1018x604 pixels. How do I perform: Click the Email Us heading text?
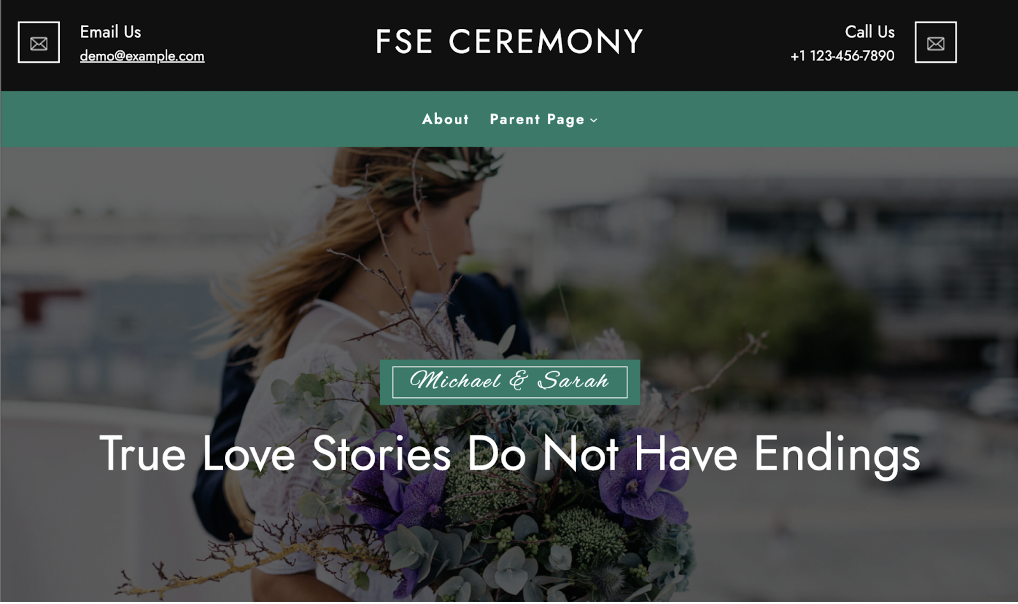110,32
